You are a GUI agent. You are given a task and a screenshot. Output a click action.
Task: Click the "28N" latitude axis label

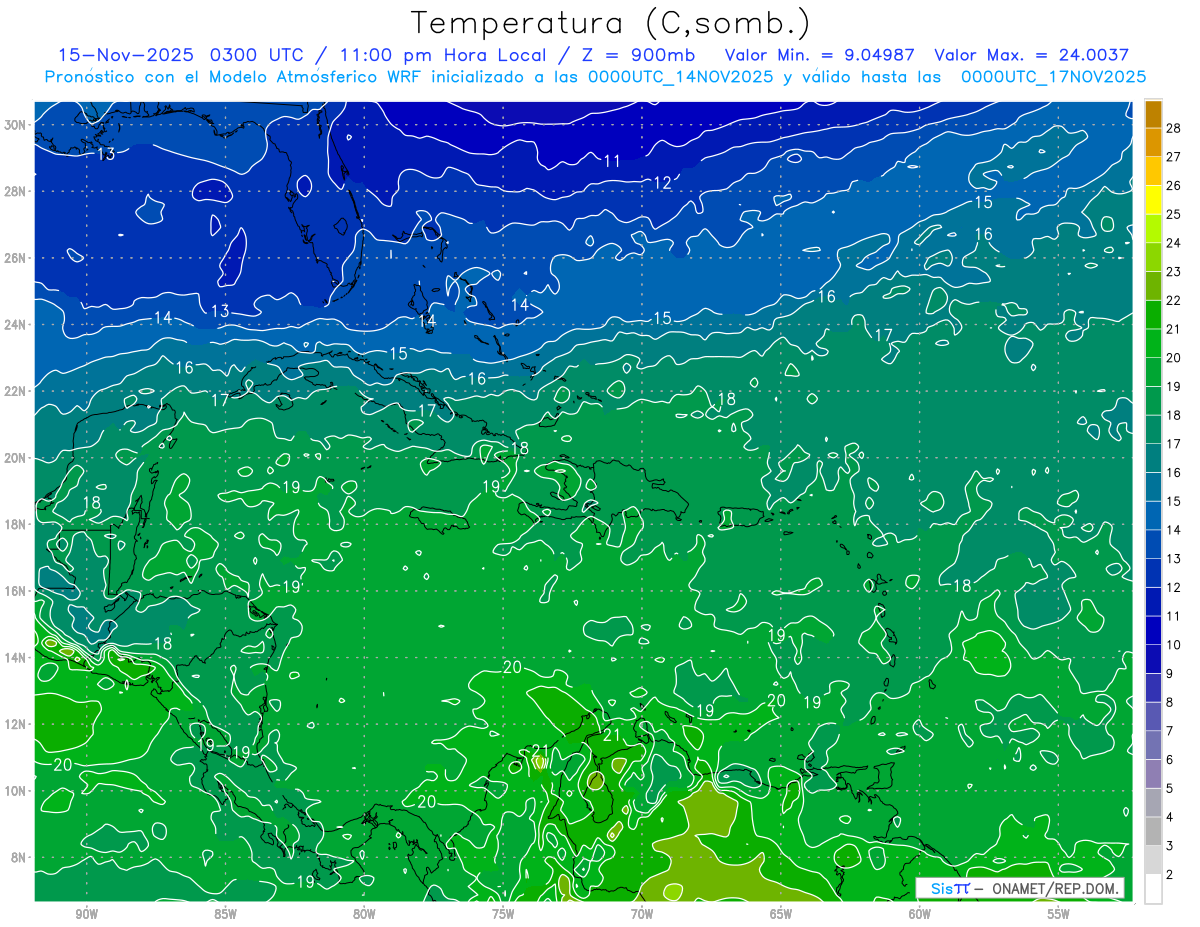tap(17, 191)
